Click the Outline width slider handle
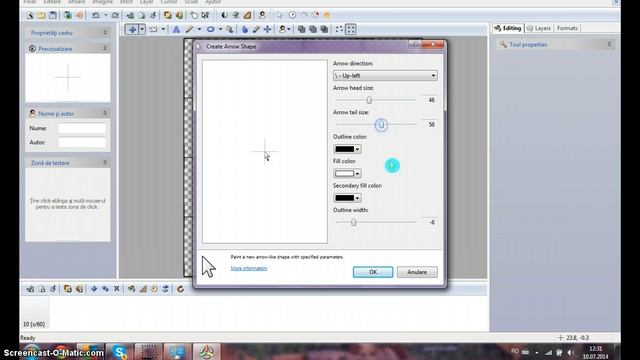640x360 pixels. (x=353, y=222)
